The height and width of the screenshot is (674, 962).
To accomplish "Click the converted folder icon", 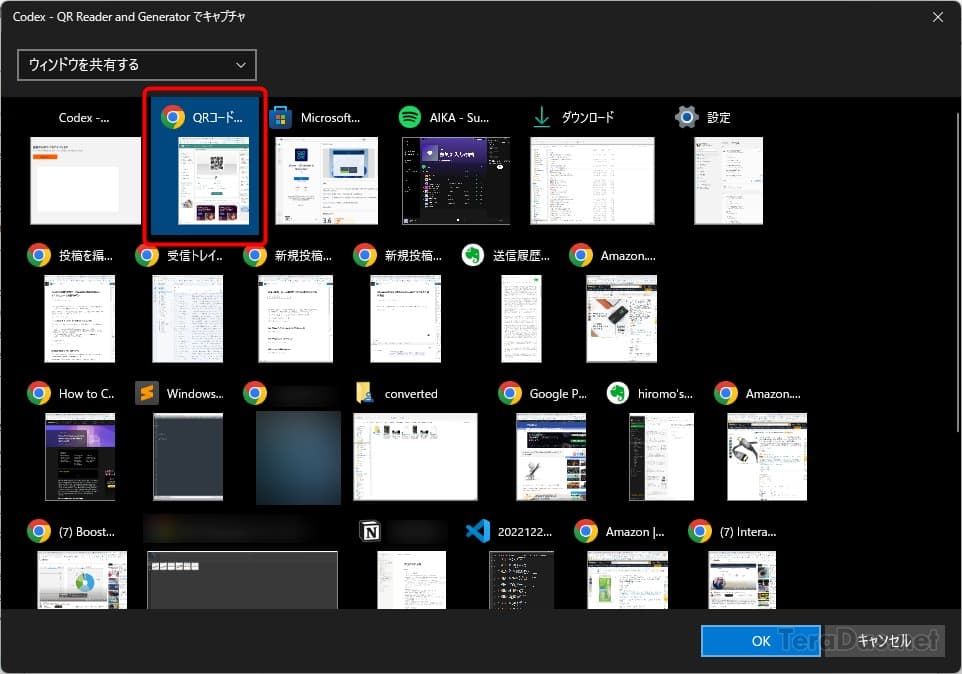I will (x=364, y=393).
